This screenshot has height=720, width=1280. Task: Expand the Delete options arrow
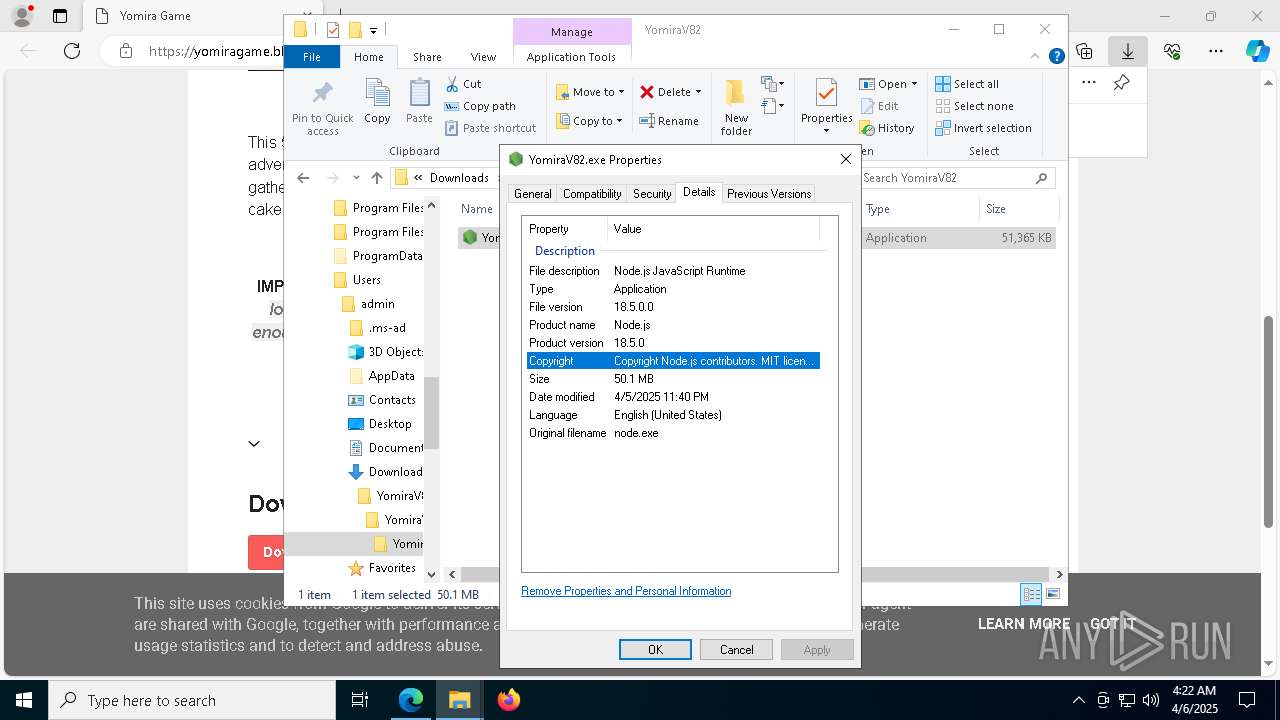[698, 92]
